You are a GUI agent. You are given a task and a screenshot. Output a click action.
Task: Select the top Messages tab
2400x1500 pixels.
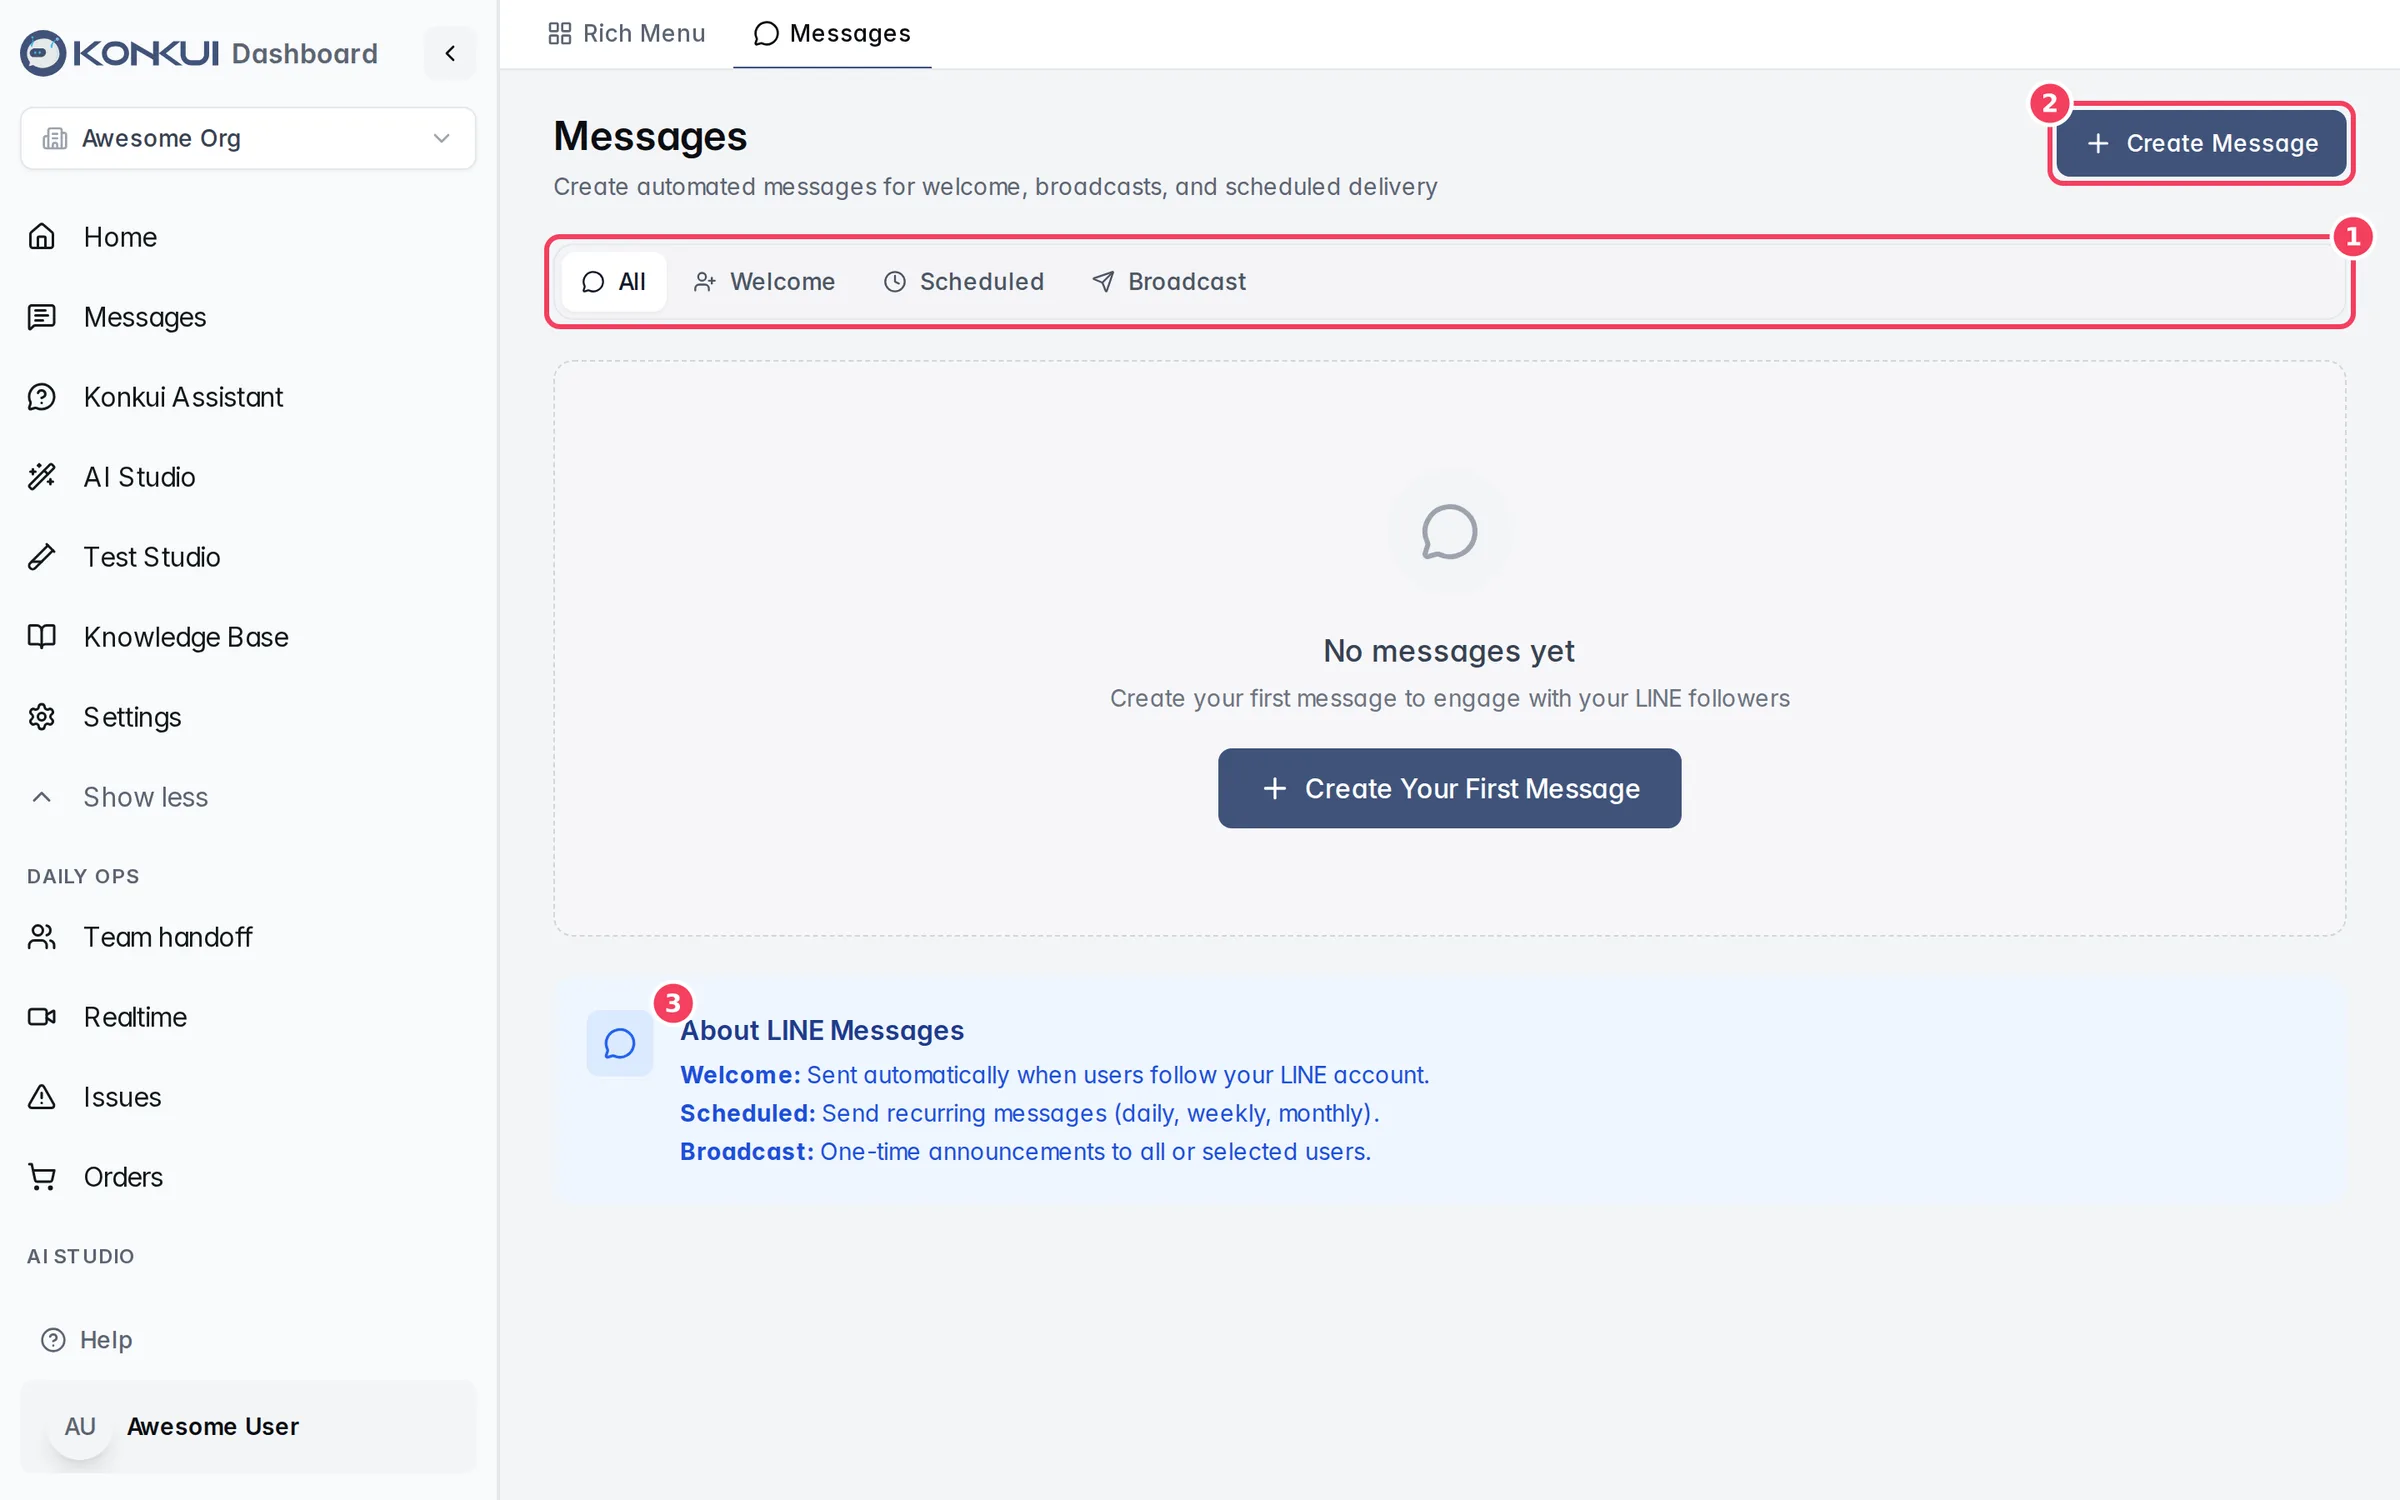pos(832,34)
